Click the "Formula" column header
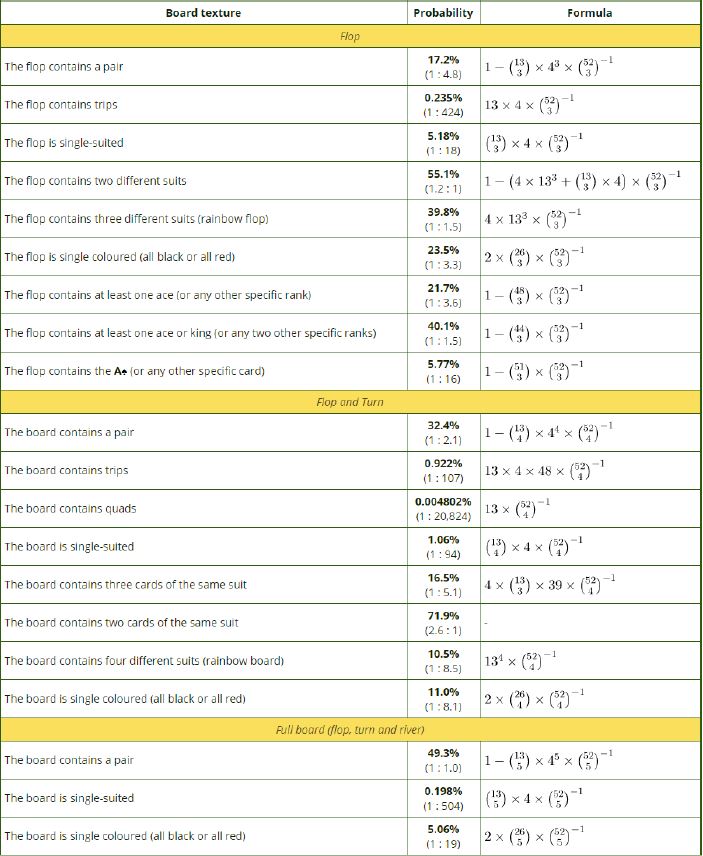 click(x=589, y=13)
